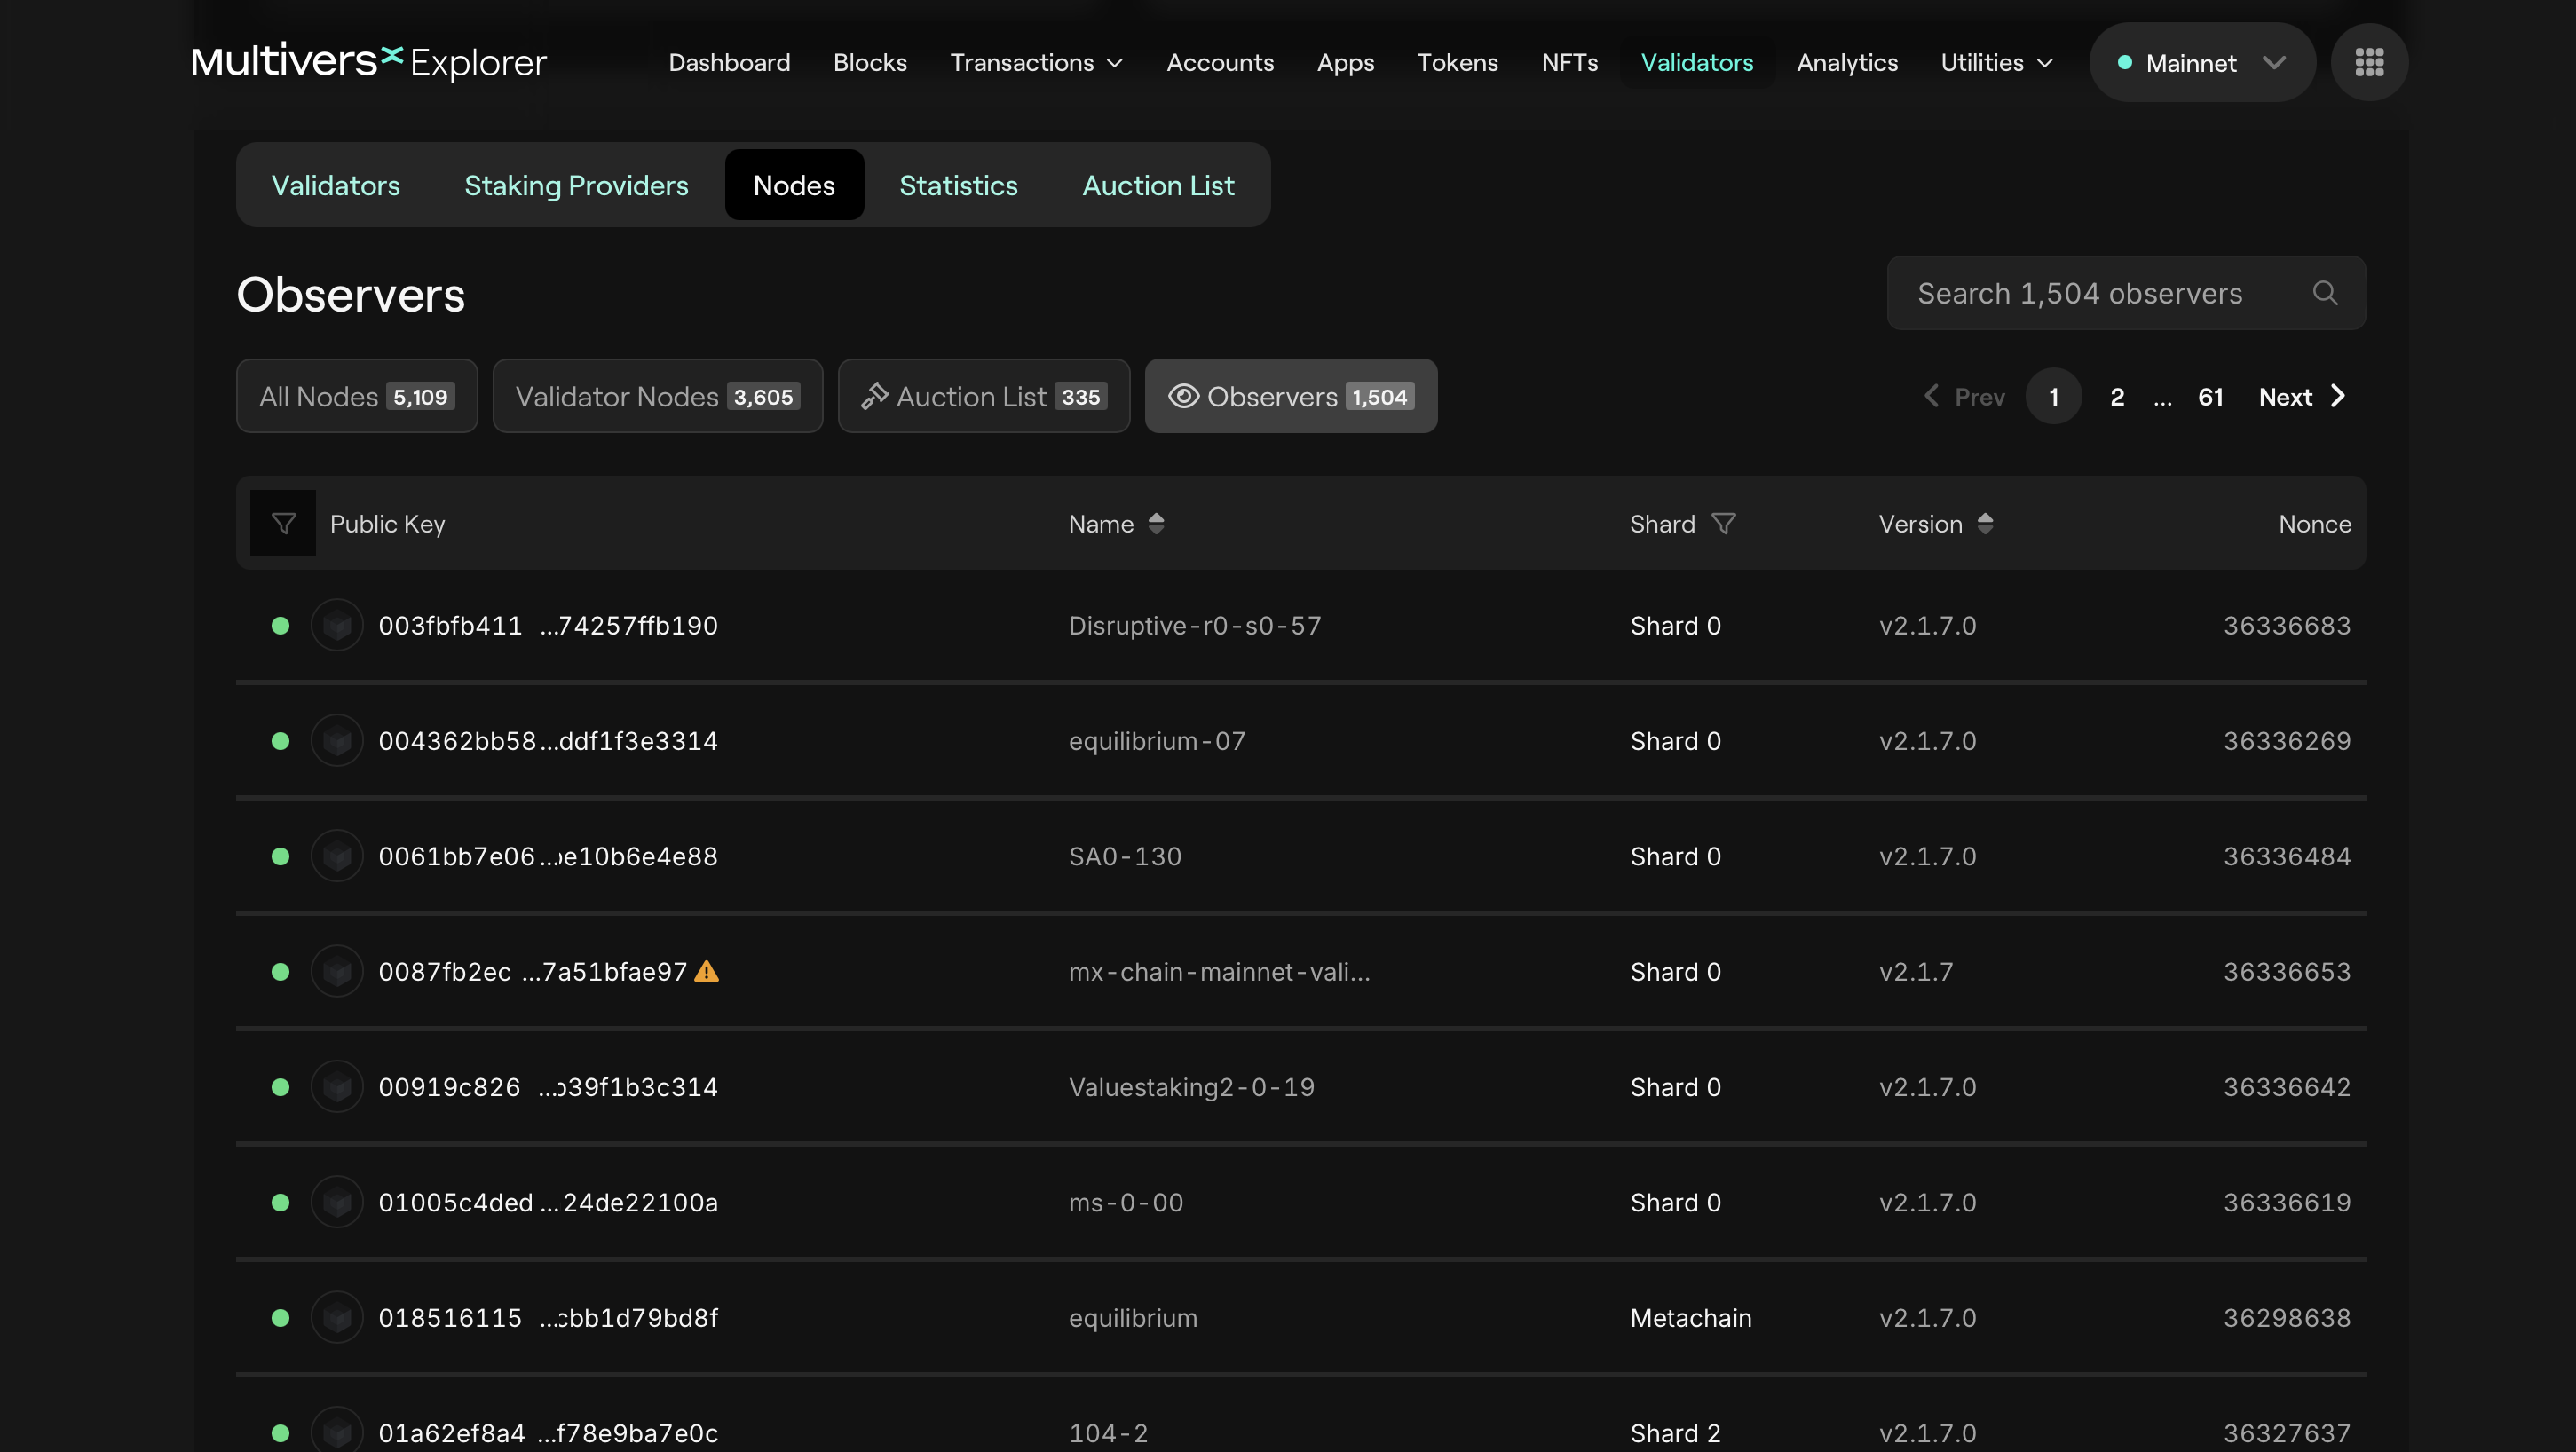Click Shard 0 in equilibrium-07 row

pyautogui.click(x=1675, y=741)
